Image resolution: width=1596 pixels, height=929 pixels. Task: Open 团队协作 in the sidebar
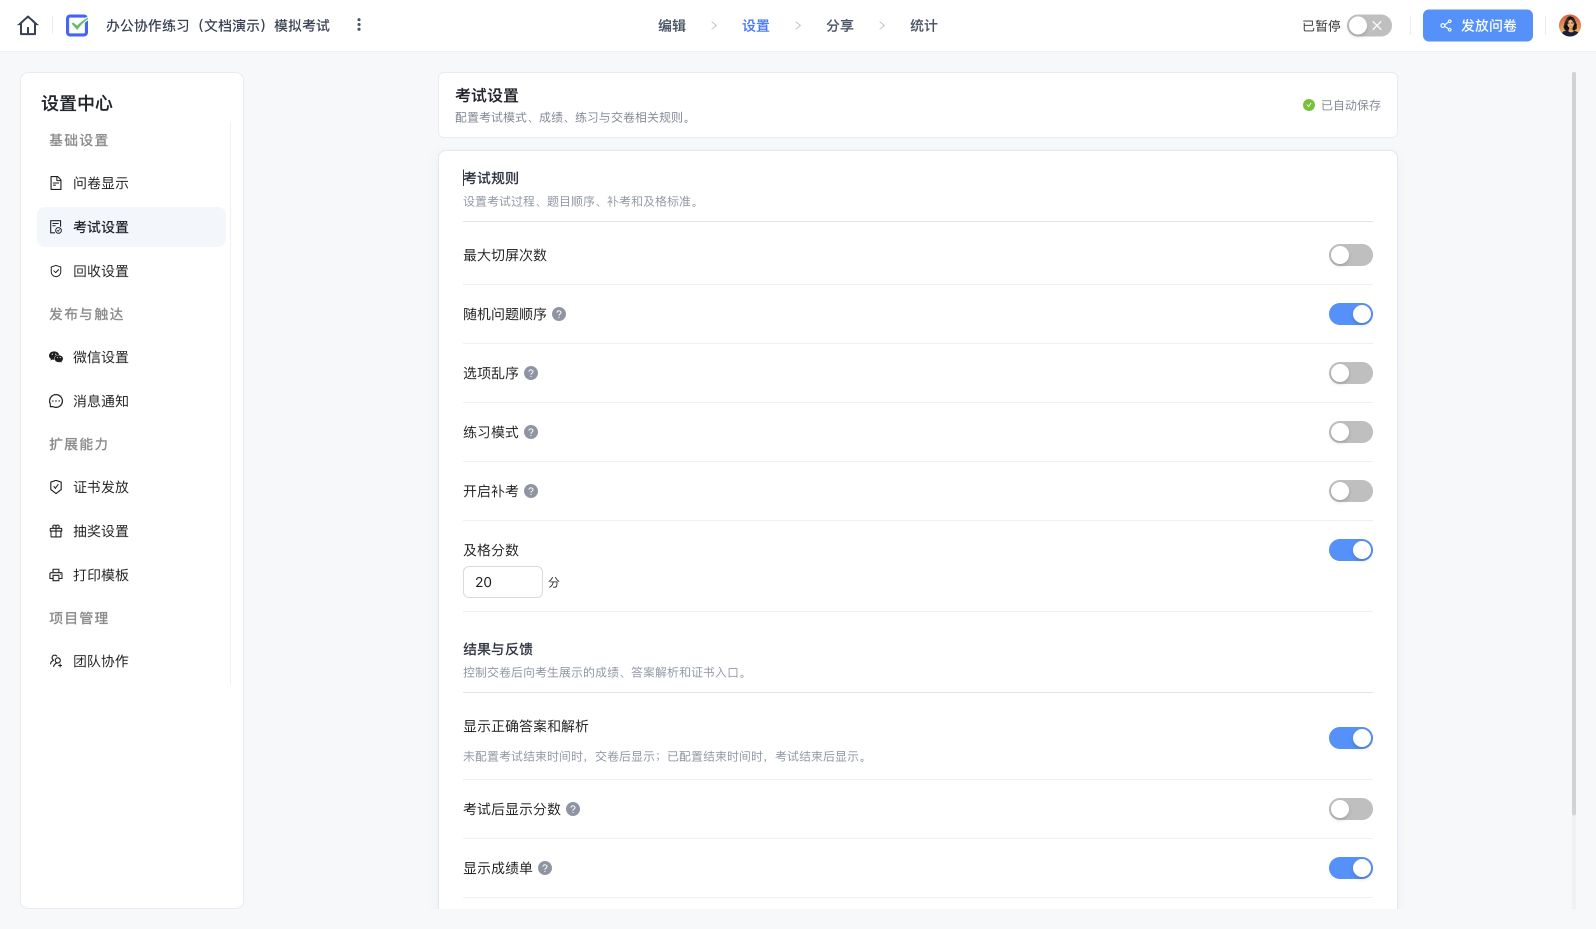(x=131, y=661)
